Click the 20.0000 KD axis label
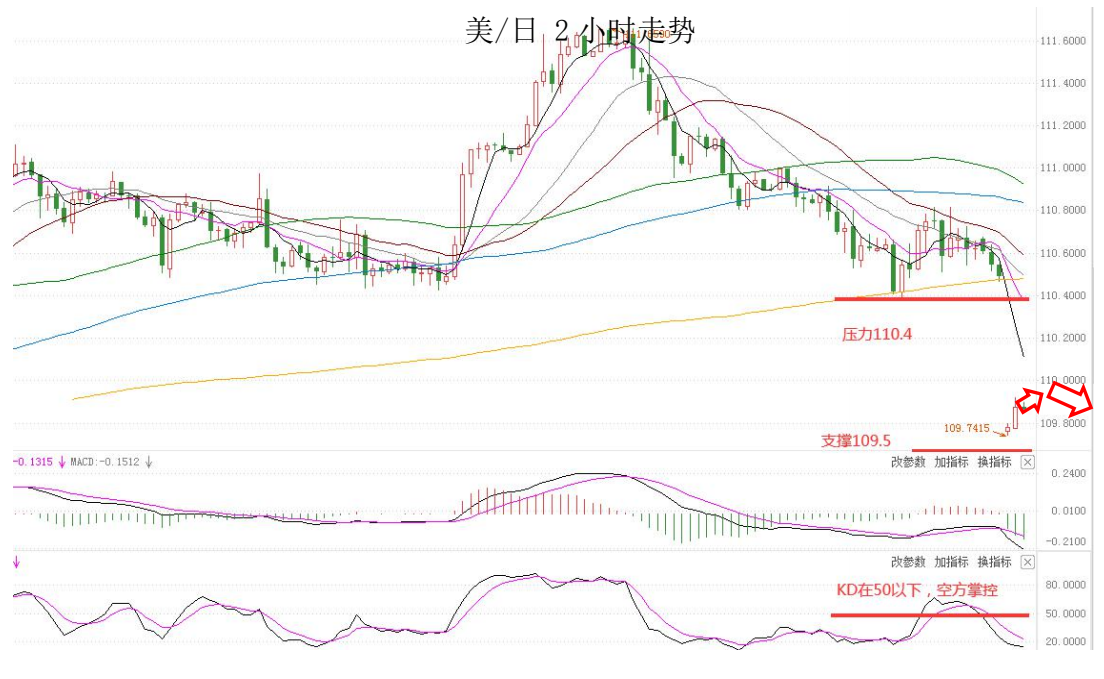 coord(1065,641)
